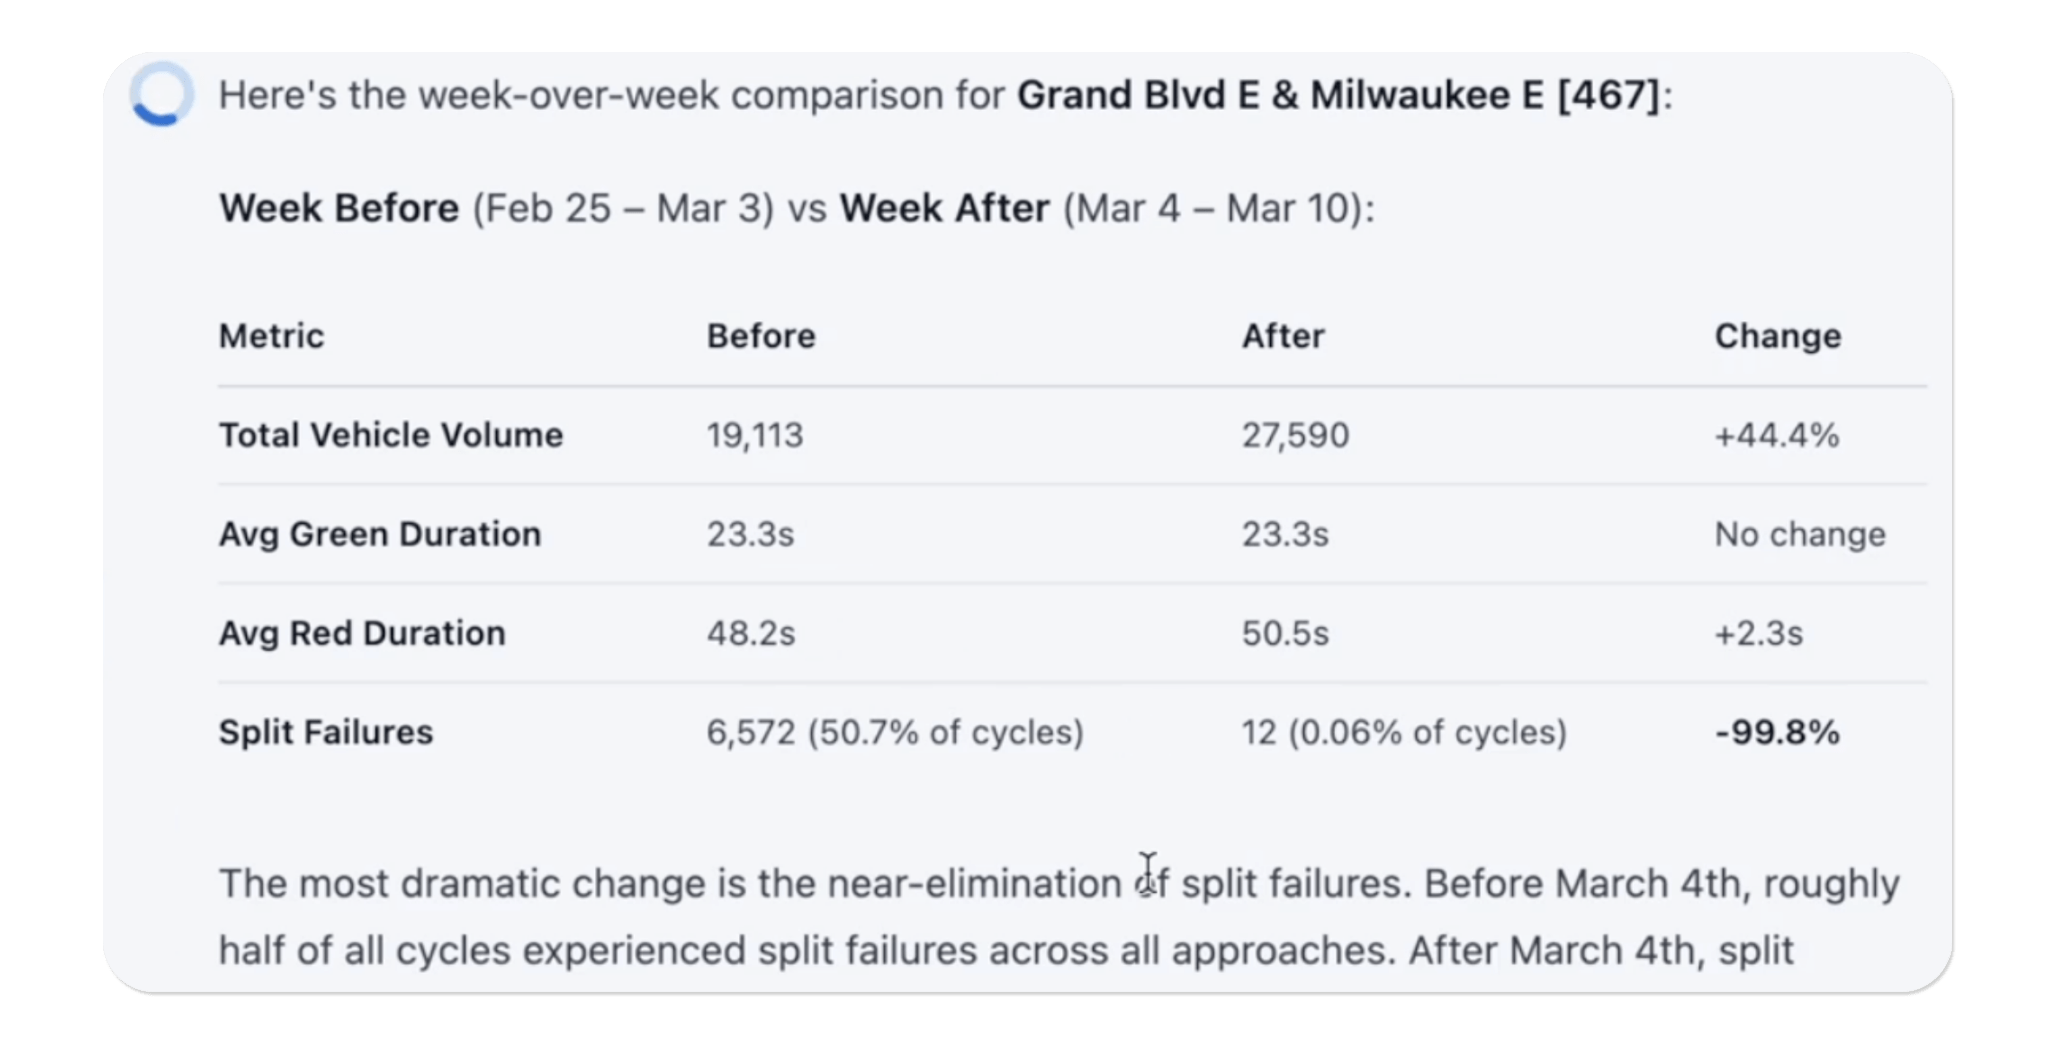Select the Avg Green Duration row label

380,534
